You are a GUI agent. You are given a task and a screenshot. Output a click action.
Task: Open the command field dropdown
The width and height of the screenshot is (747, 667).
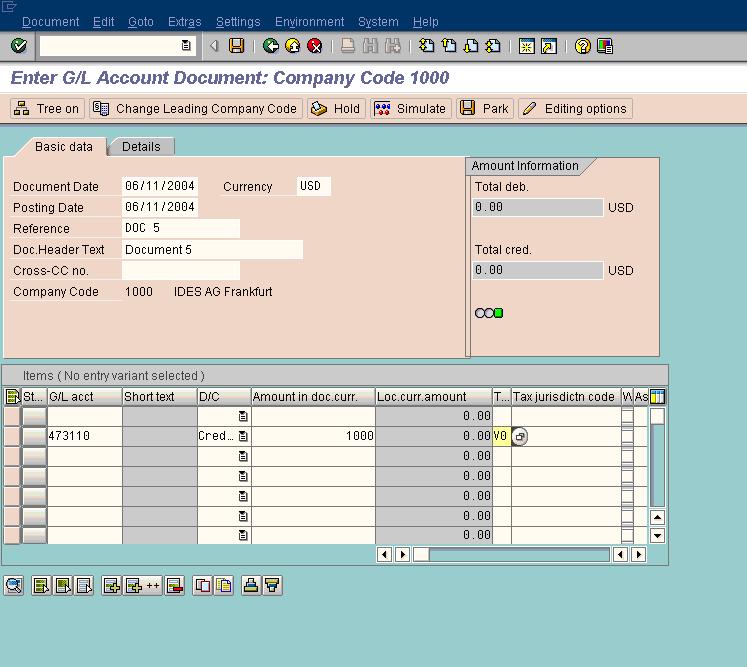click(186, 46)
